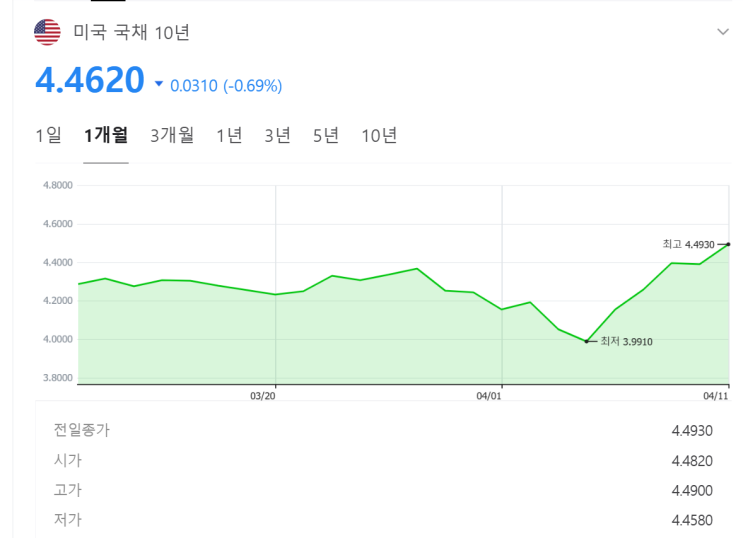Screen dimensions: 743x538
Task: Click the change value 0.0310 (-0.69%)
Action: click(226, 86)
